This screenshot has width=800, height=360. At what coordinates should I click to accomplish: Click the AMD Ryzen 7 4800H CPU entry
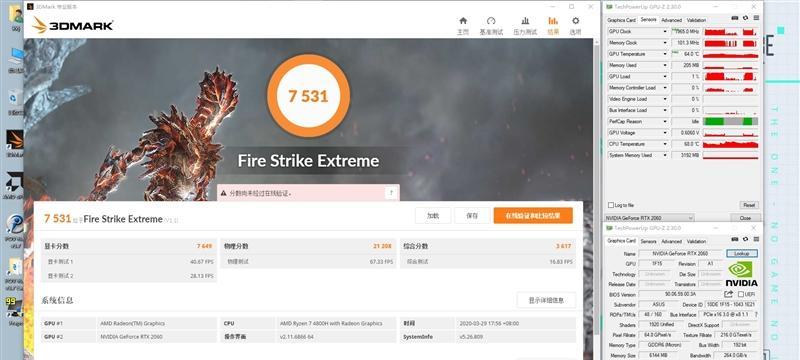click(x=331, y=323)
